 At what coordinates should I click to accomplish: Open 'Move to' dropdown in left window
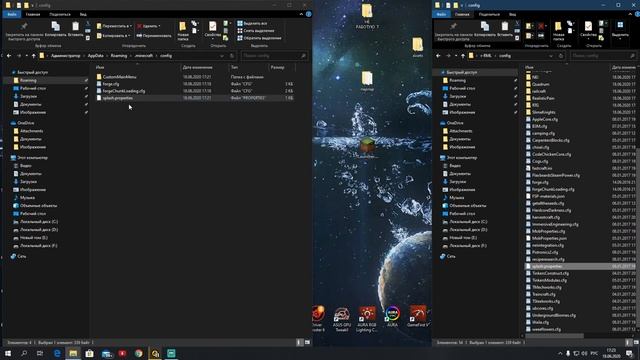tap(114, 26)
